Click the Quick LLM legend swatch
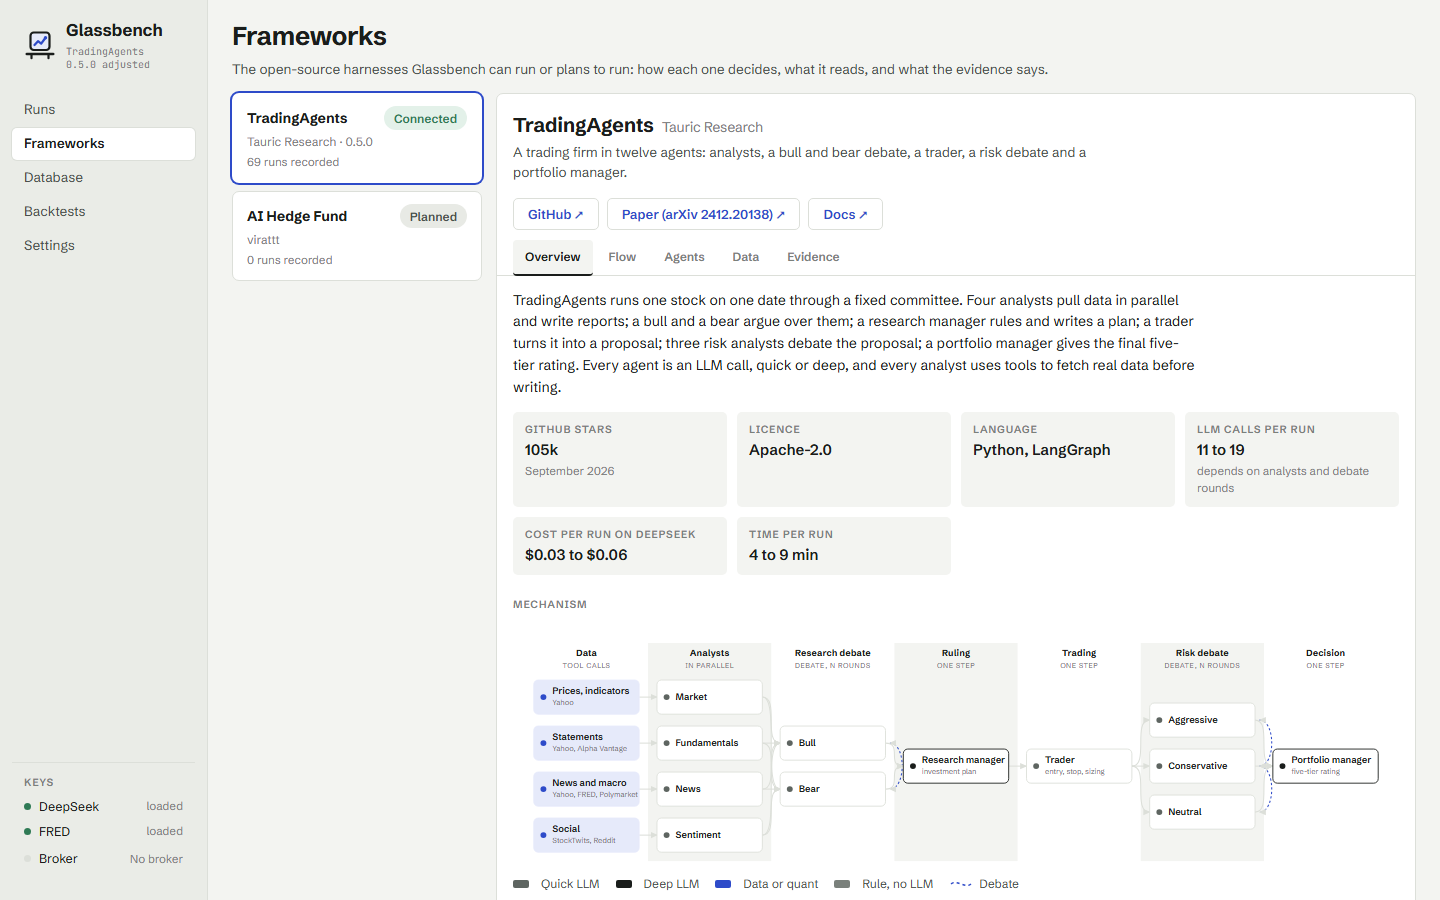This screenshot has height=900, width=1440. point(521,884)
